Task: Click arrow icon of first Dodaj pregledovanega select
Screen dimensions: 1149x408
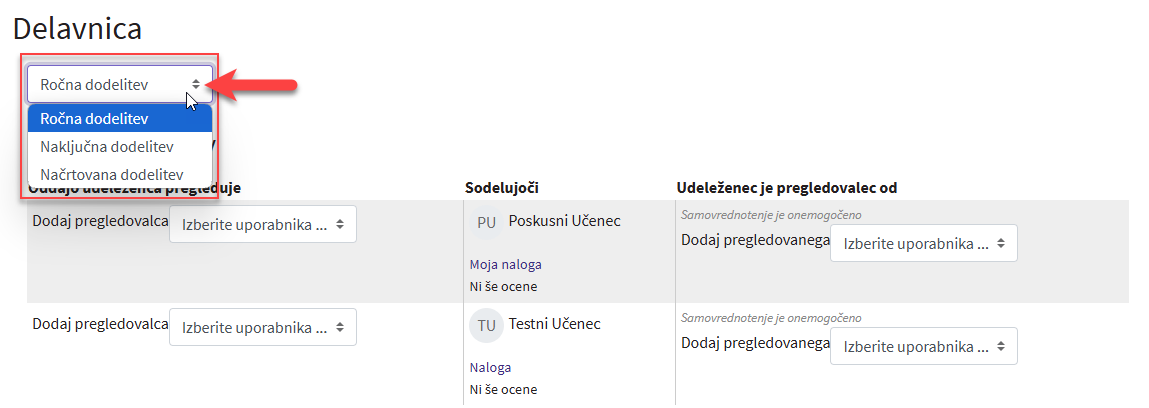Action: (x=1000, y=243)
